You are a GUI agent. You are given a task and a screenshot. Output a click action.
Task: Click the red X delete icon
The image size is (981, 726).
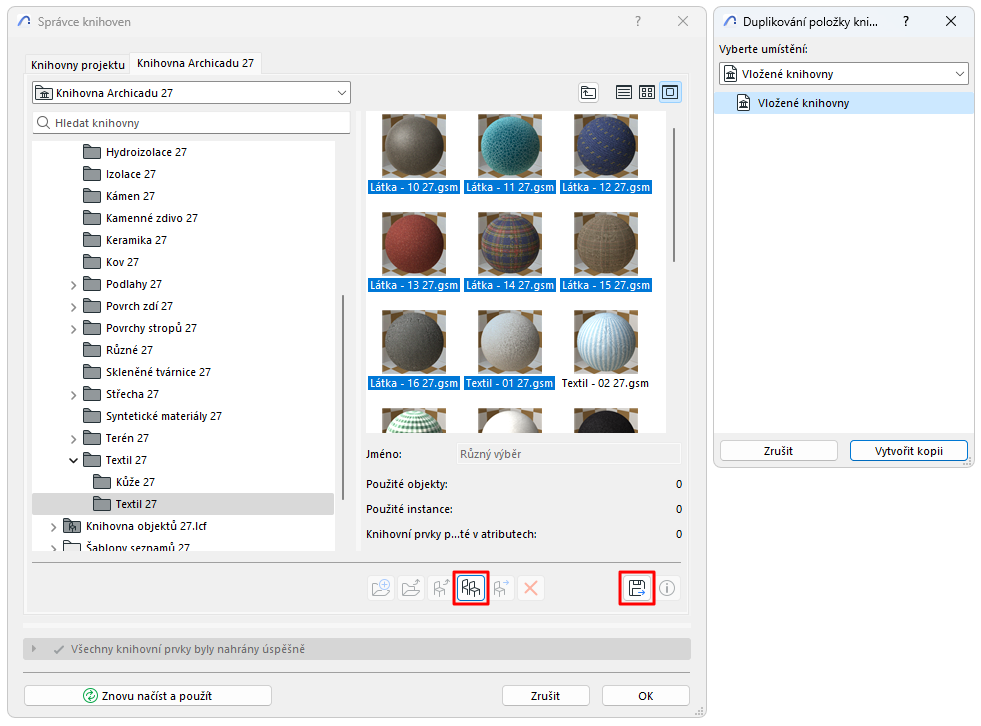[531, 588]
